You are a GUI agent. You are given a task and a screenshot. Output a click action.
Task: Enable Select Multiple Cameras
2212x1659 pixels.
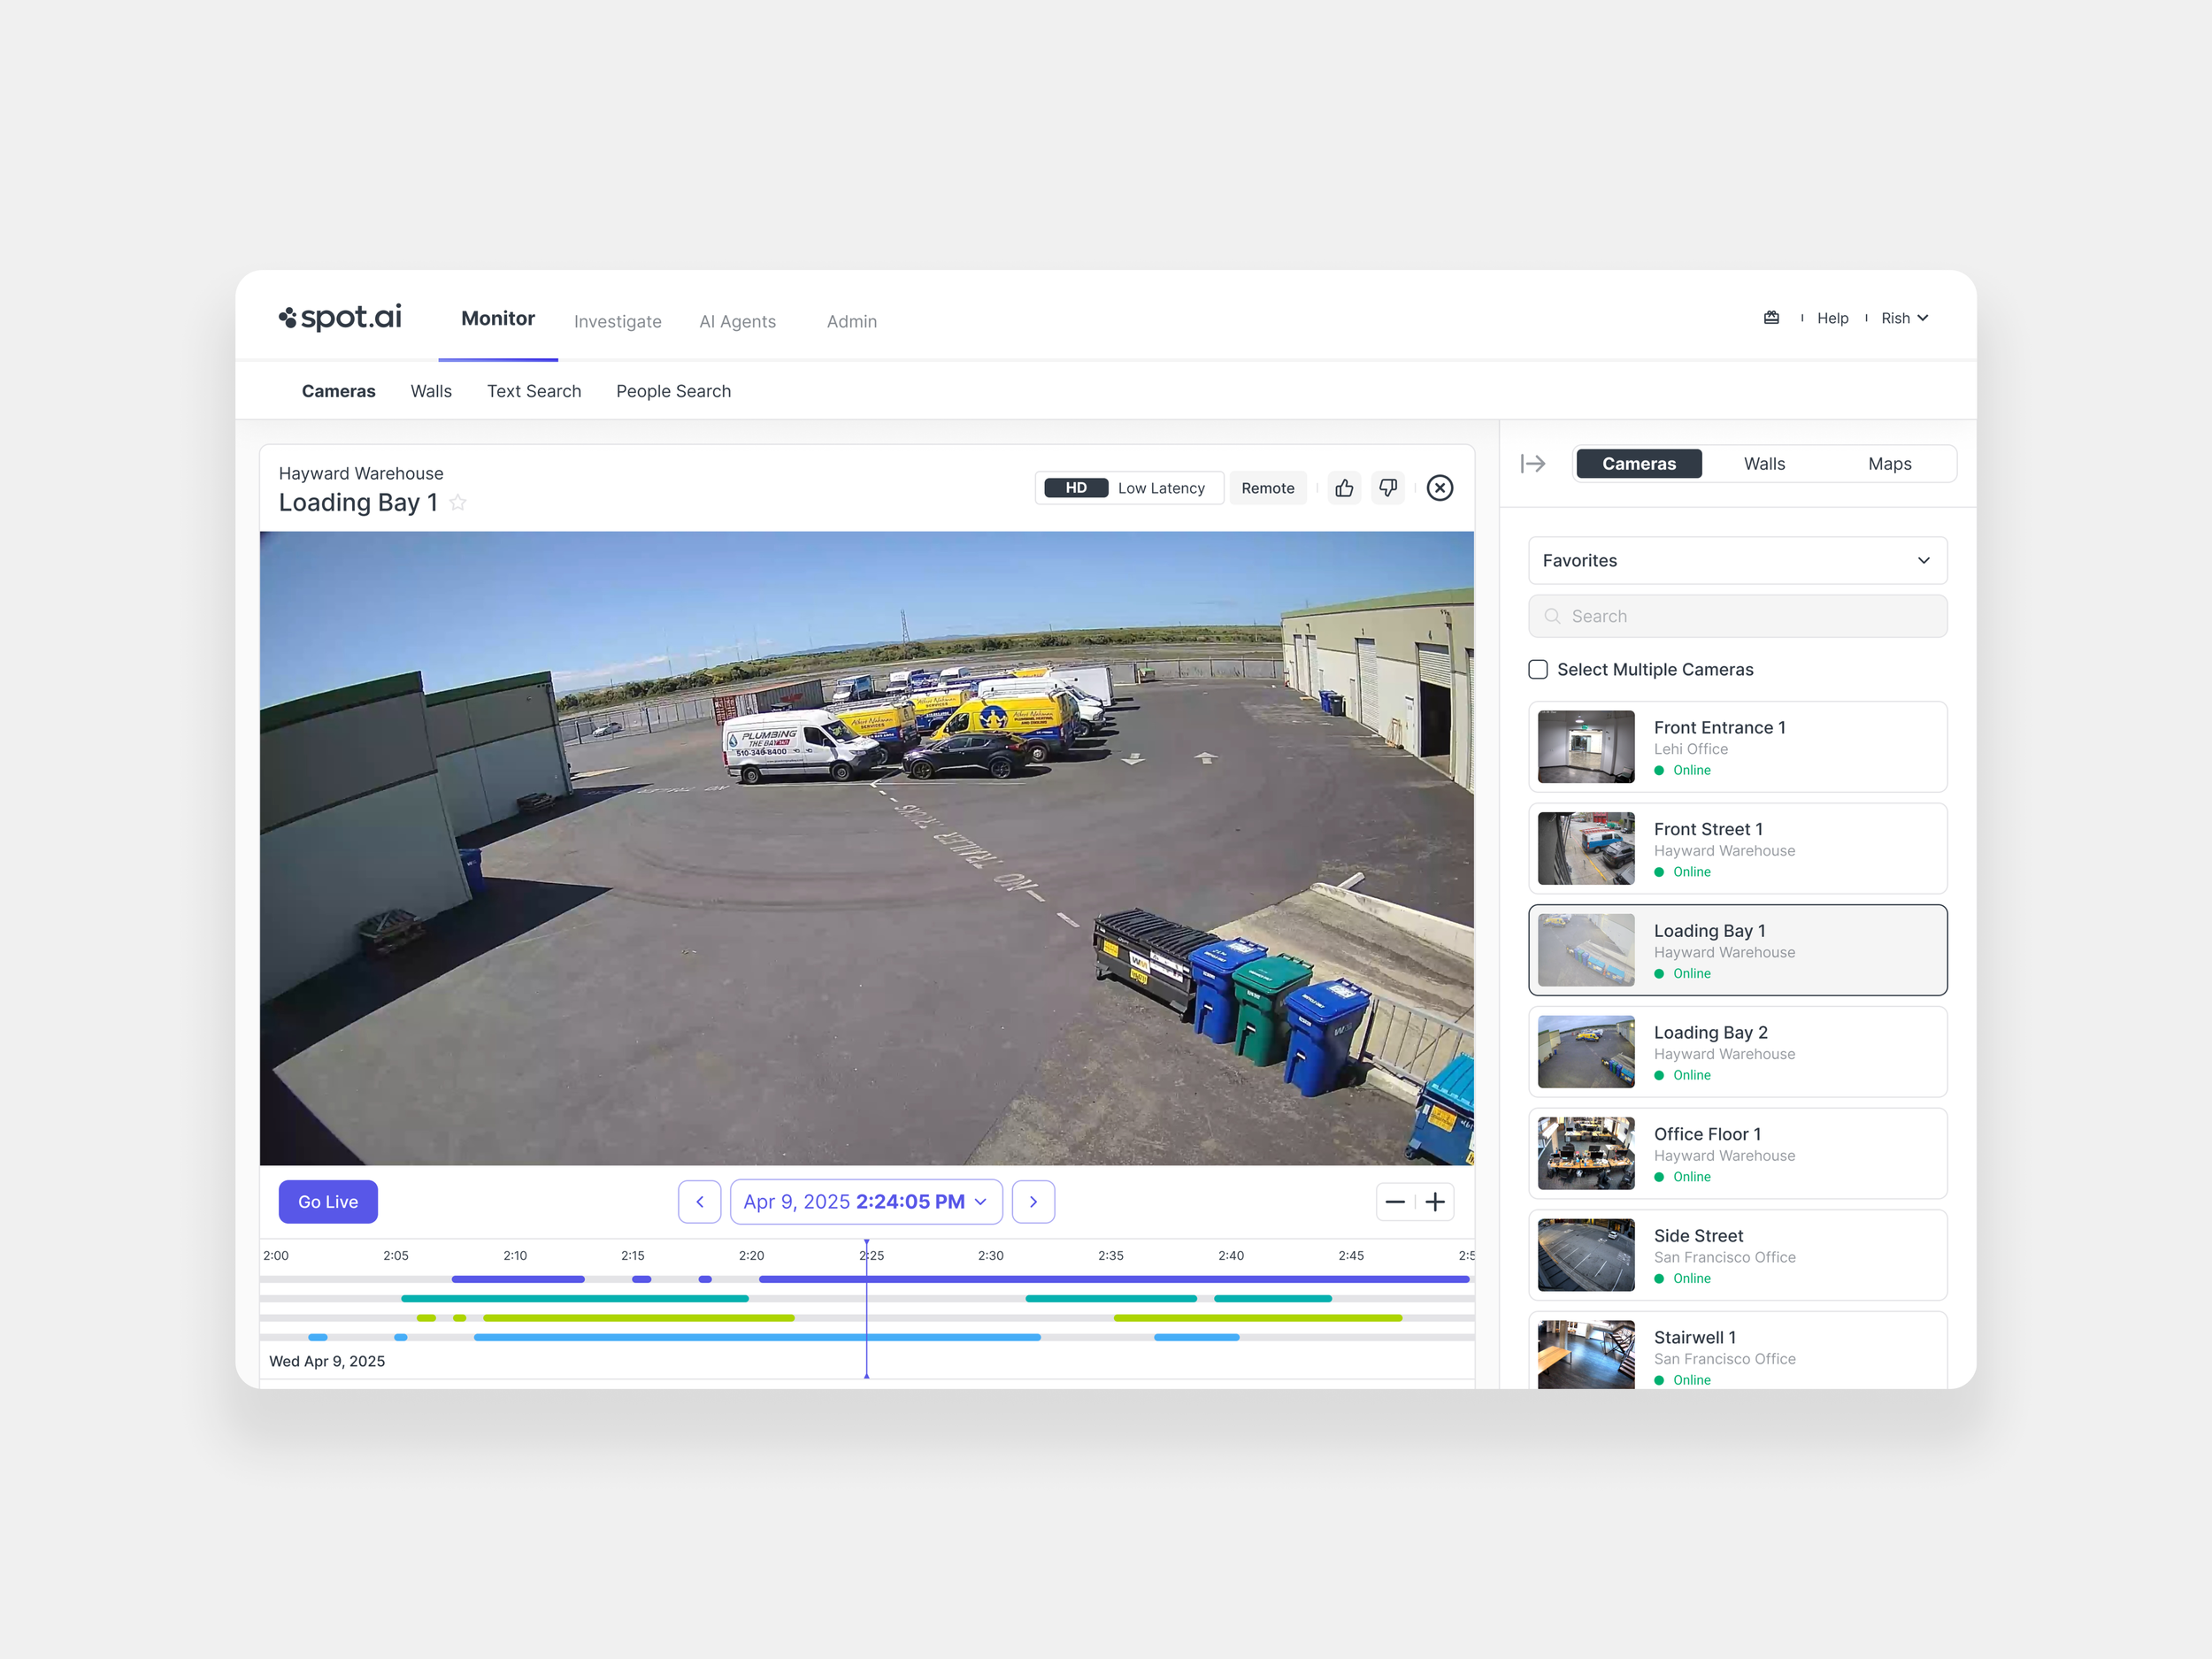point(1538,669)
